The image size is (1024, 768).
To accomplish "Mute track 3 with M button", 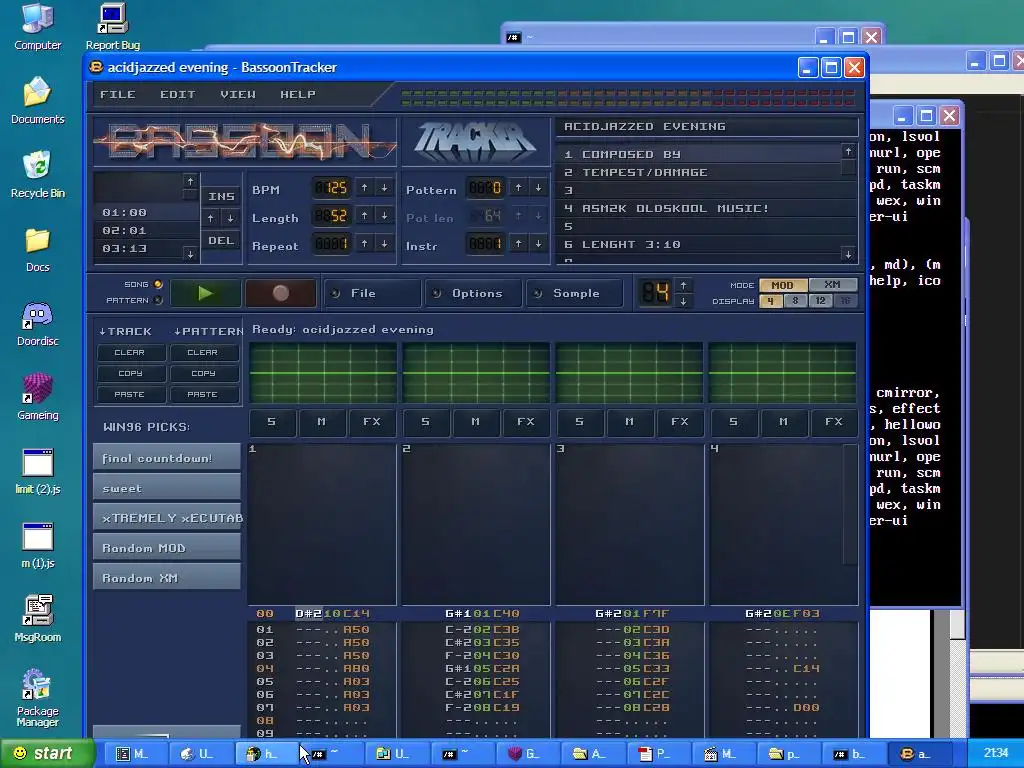I will (x=630, y=422).
